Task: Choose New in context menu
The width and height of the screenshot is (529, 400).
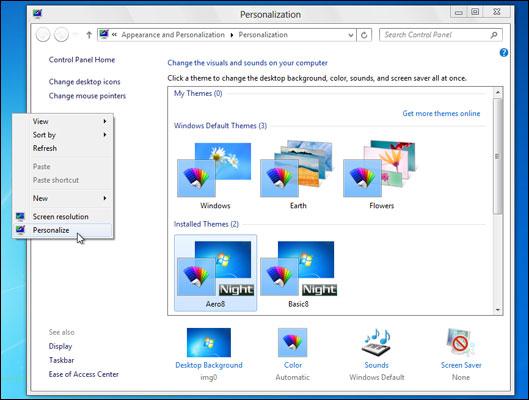Action: pyautogui.click(x=62, y=198)
